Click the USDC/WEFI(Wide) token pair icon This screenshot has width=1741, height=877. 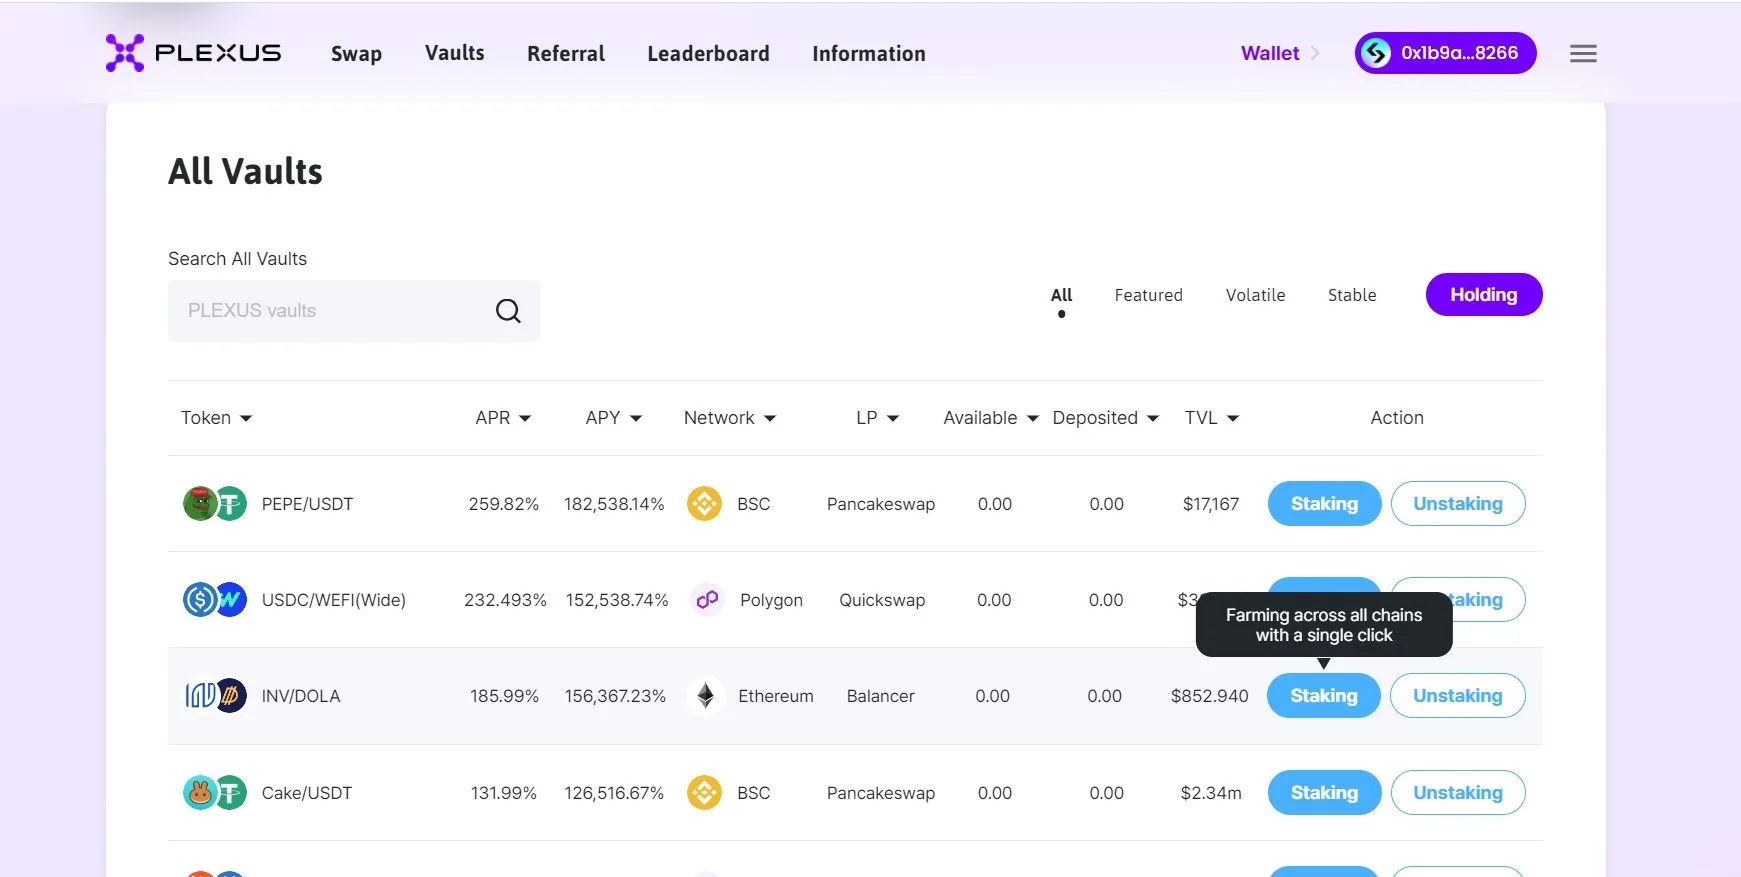[215, 600]
